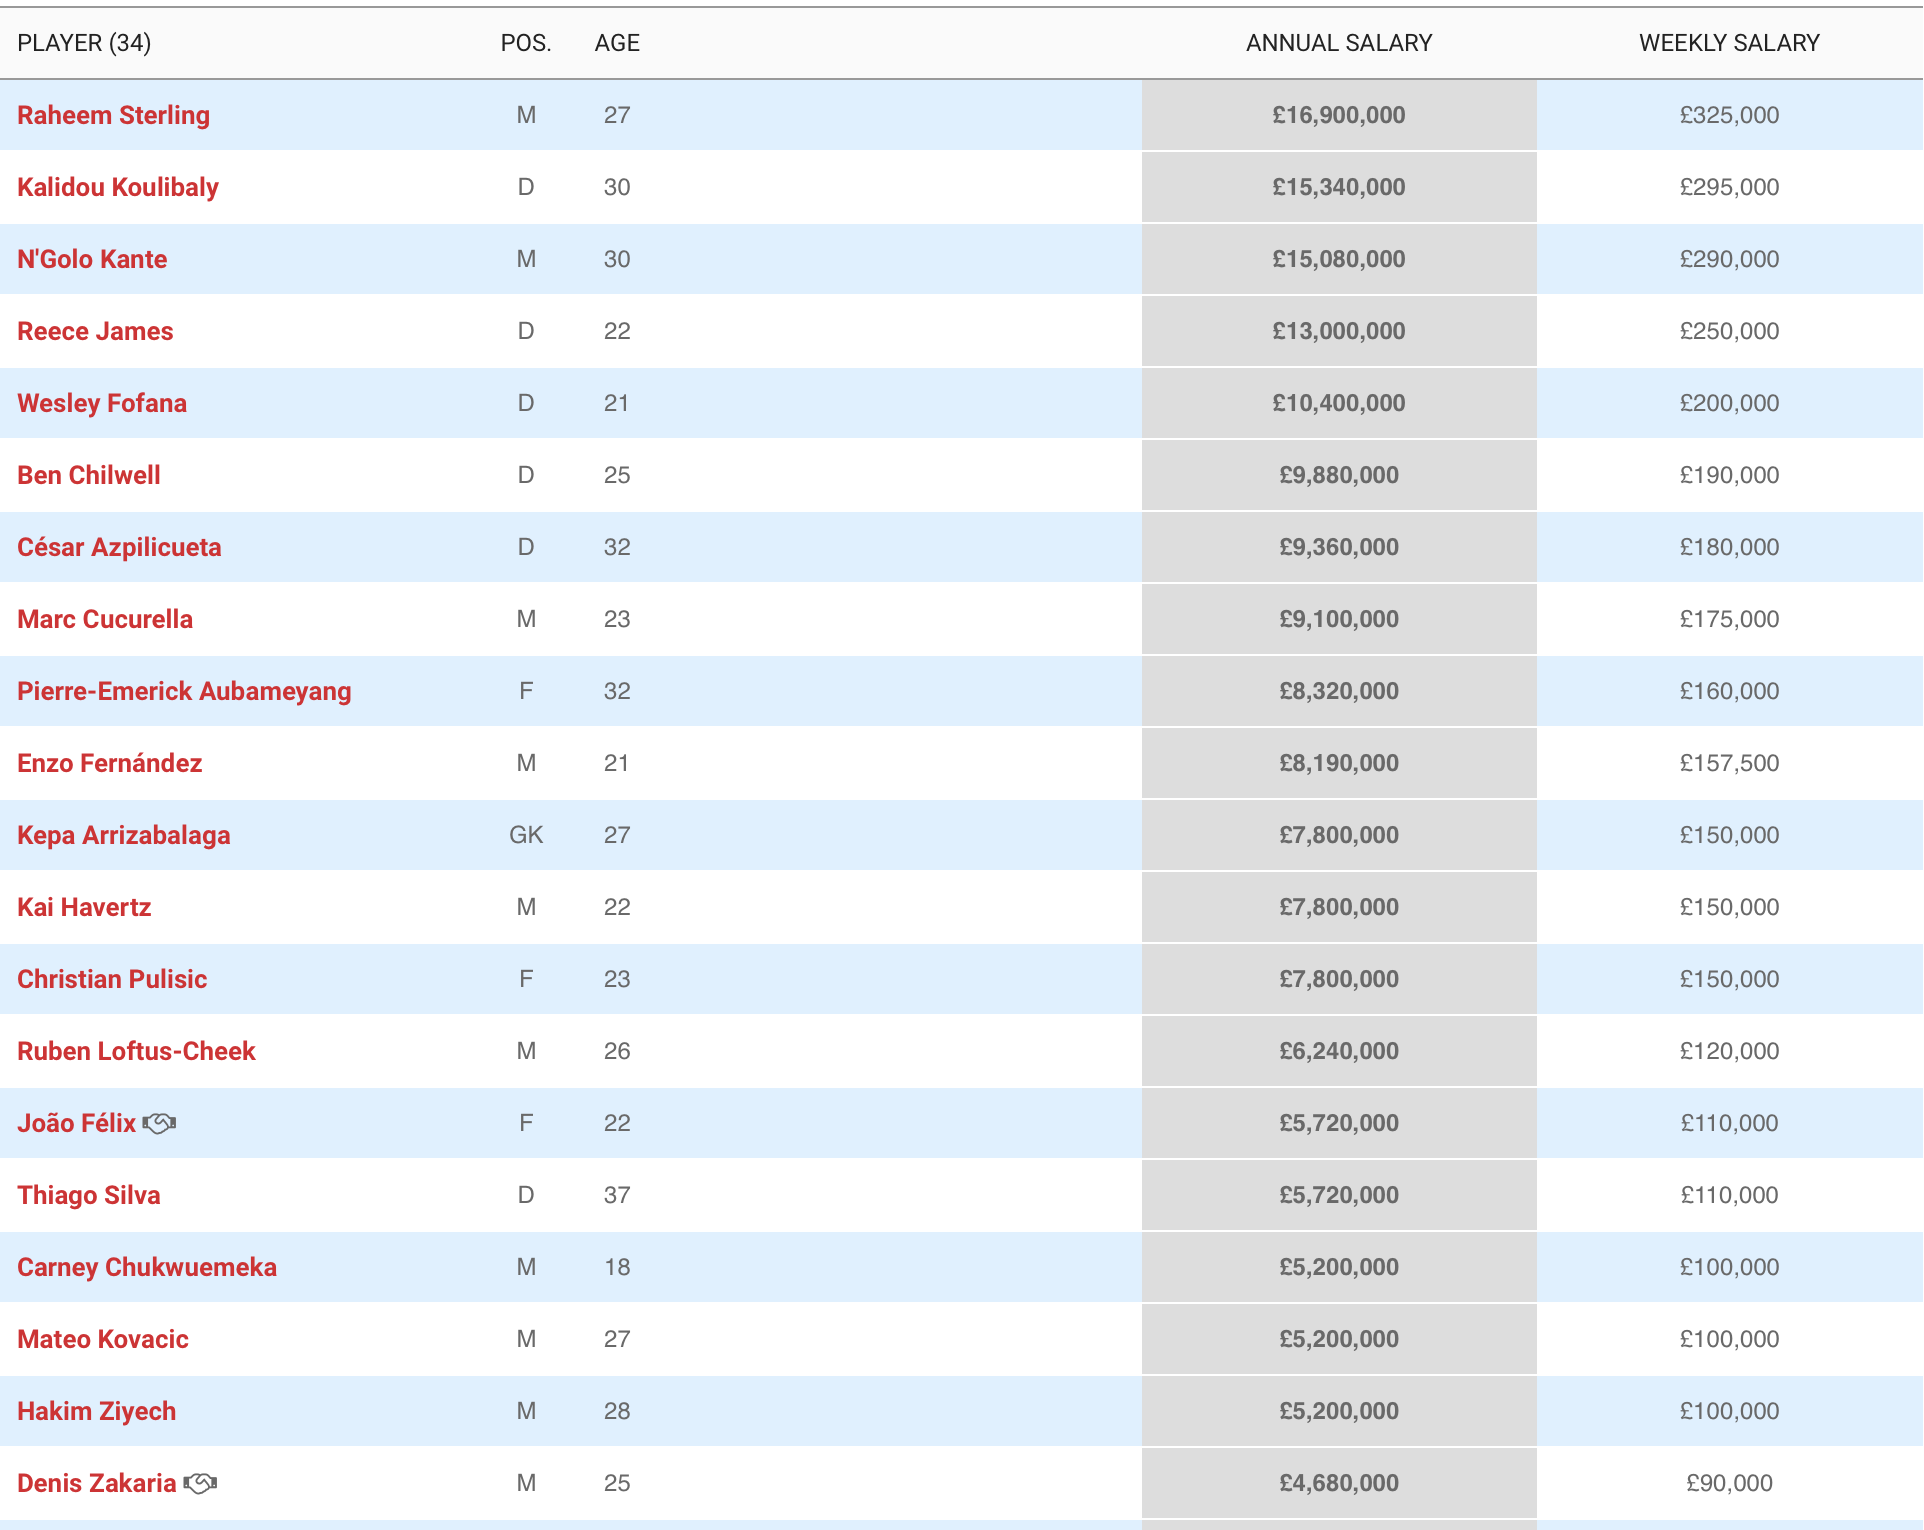Click age 18 in Carney Chukwuemeka row
Image resolution: width=1924 pixels, height=1530 pixels.
pyautogui.click(x=617, y=1267)
